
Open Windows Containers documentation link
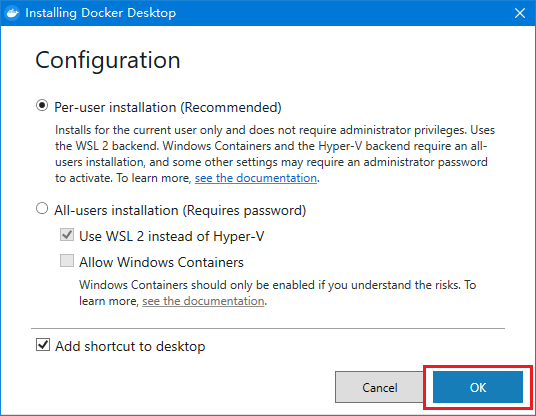coord(203,301)
